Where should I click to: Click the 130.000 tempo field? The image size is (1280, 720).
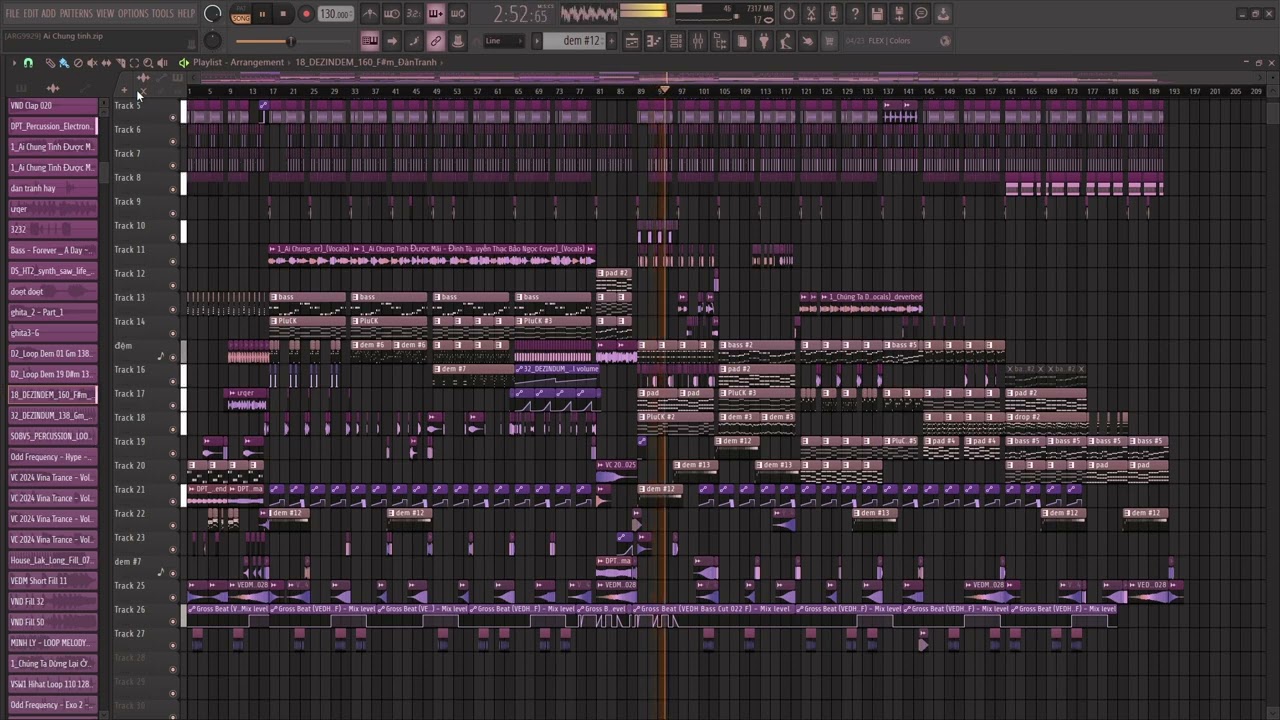(335, 14)
